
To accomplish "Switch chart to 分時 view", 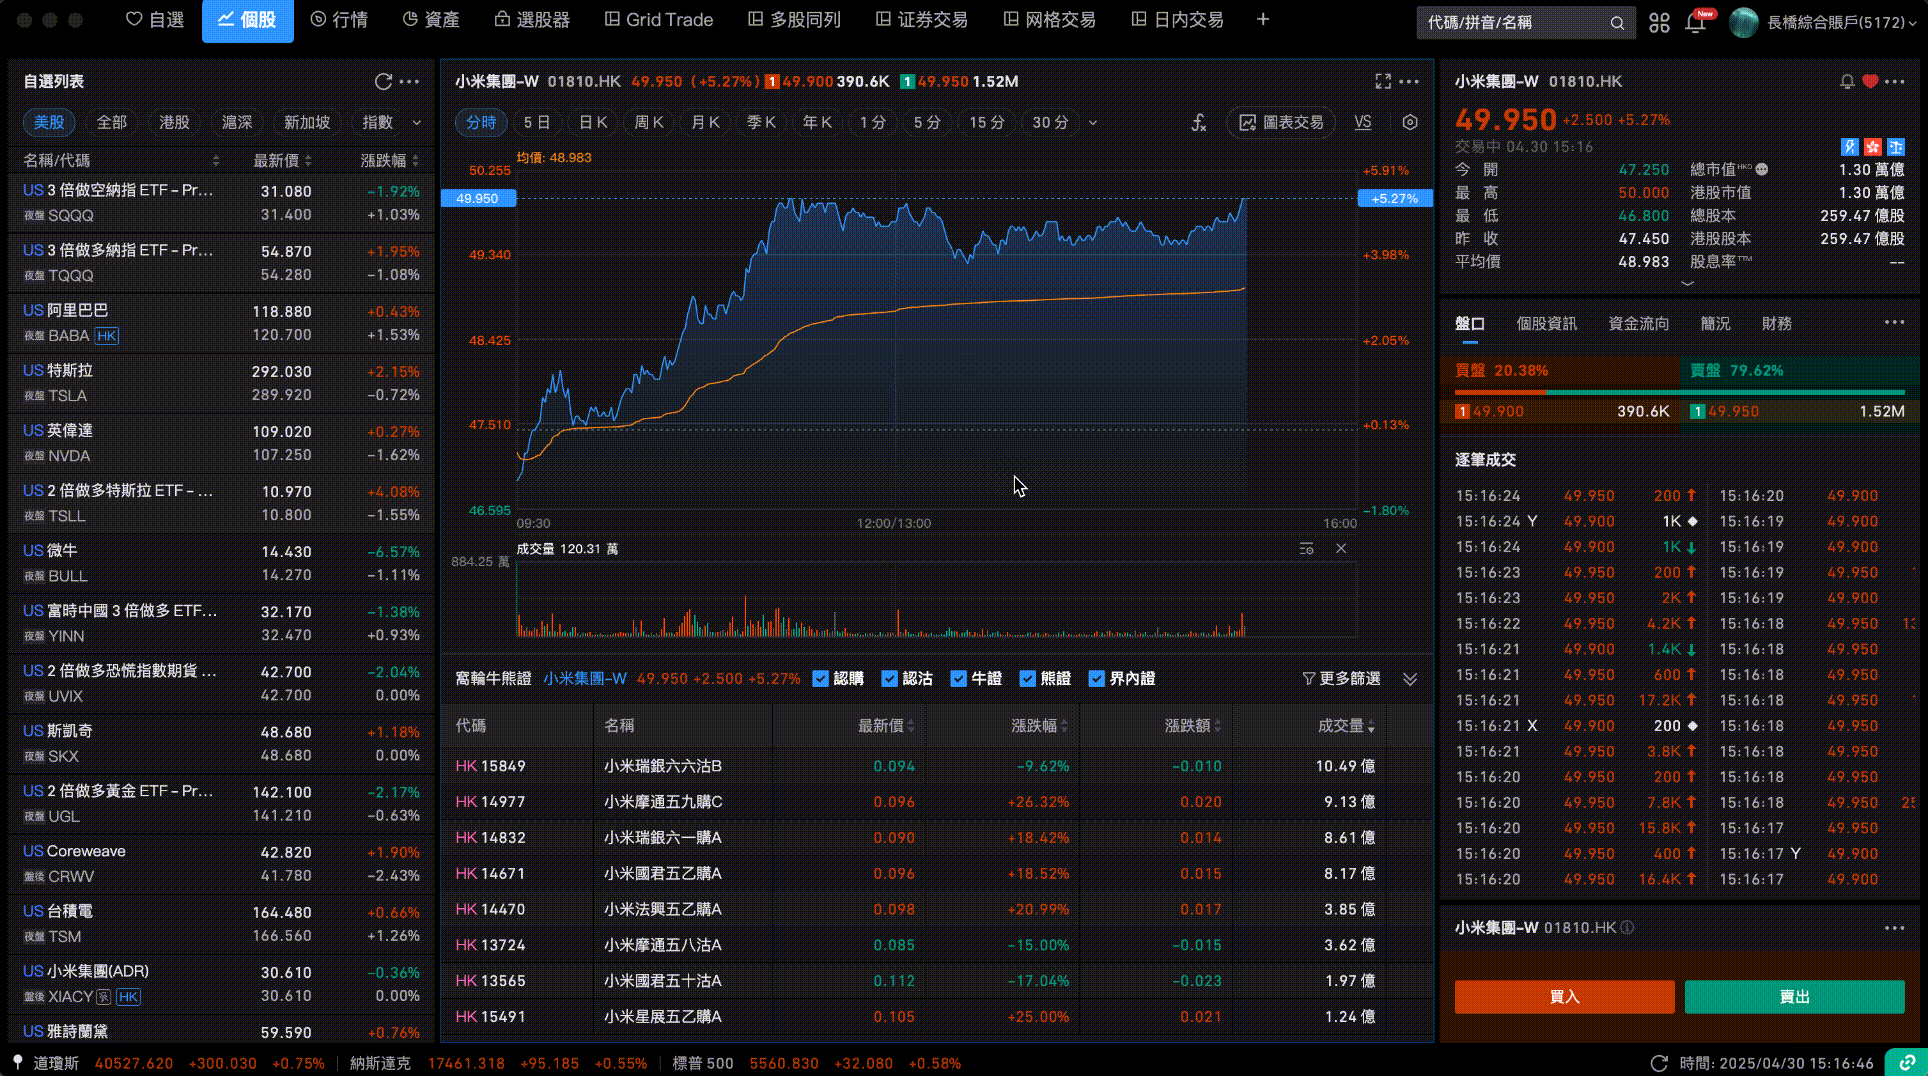I will pyautogui.click(x=482, y=122).
